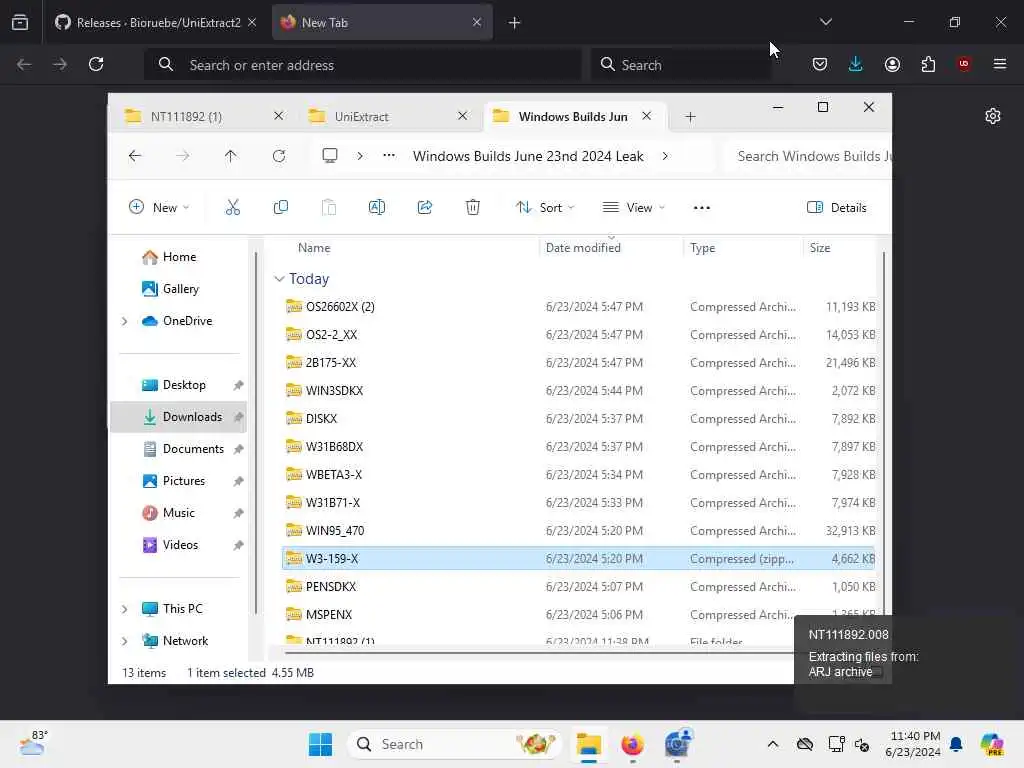Click the Share icon in Explorer toolbar
This screenshot has width=1024, height=768.
click(424, 208)
